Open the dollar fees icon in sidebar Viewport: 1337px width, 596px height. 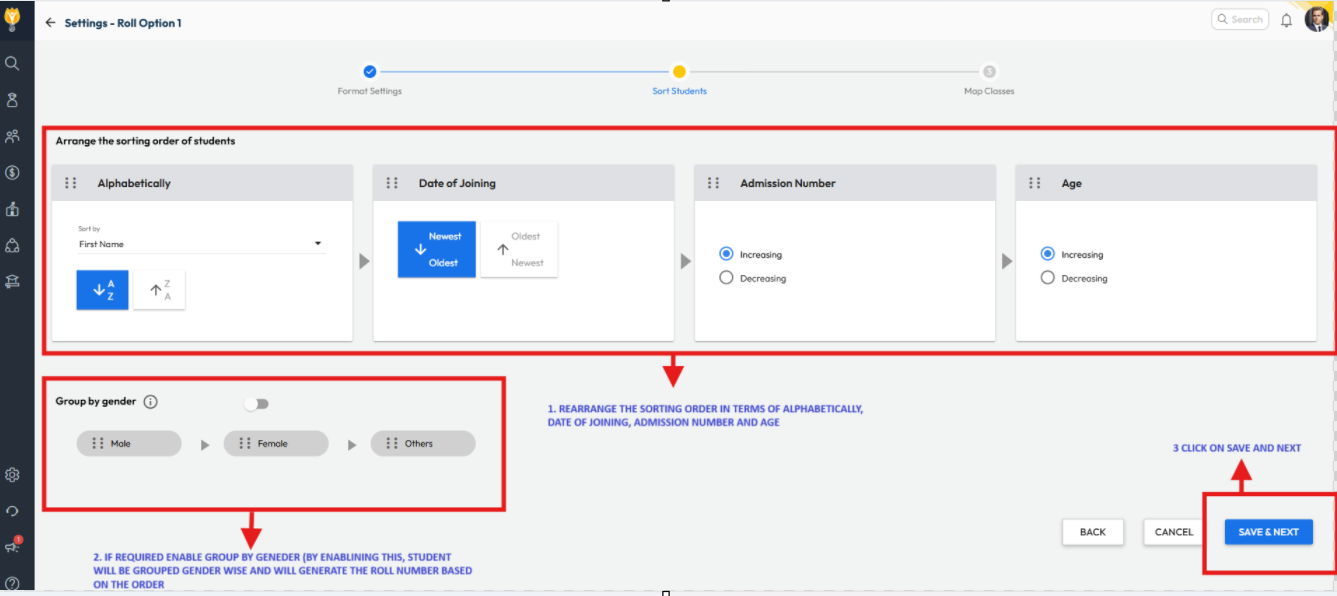(x=12, y=173)
